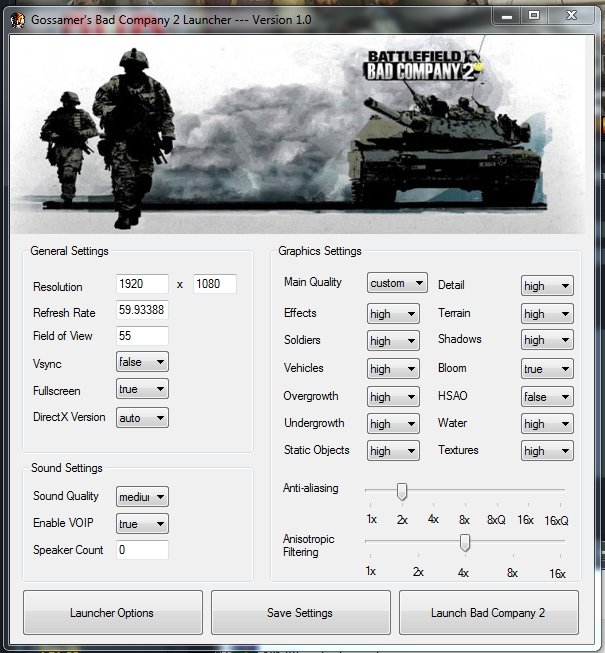Open the Detail quality dropdown

click(547, 286)
